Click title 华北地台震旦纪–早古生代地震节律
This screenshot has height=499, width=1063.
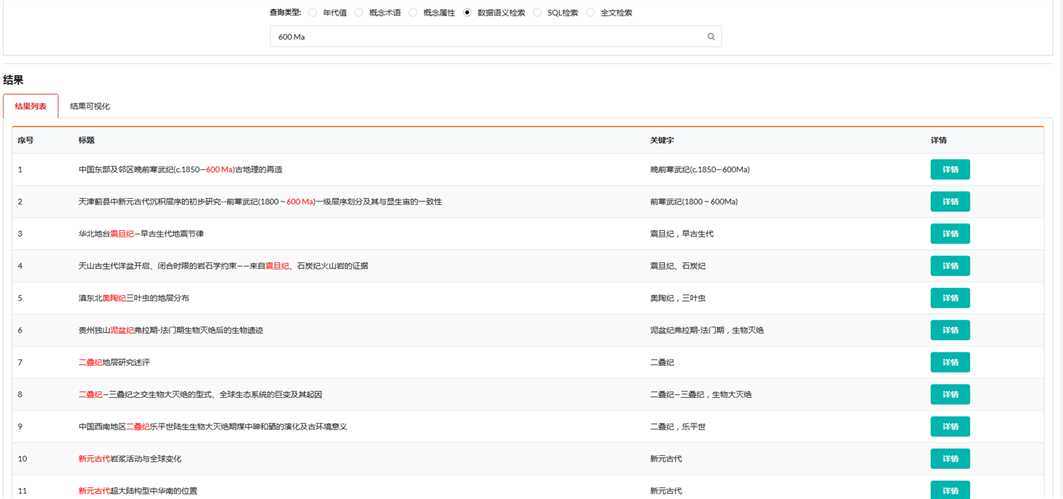tap(141, 234)
